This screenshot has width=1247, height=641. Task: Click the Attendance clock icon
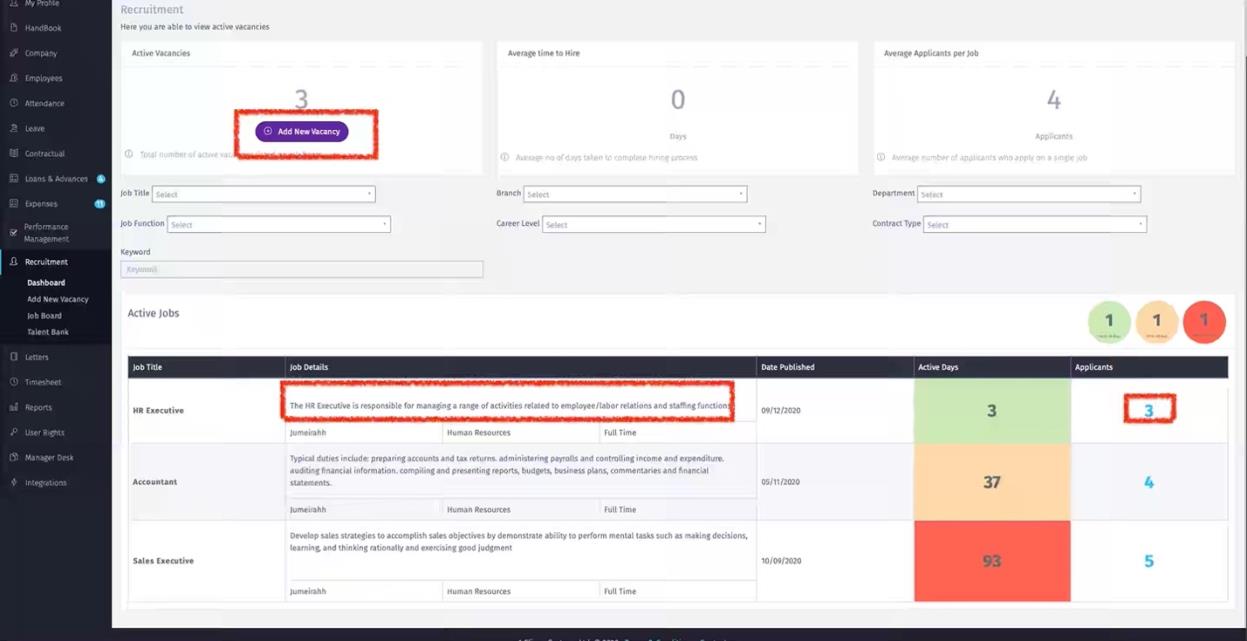13,103
